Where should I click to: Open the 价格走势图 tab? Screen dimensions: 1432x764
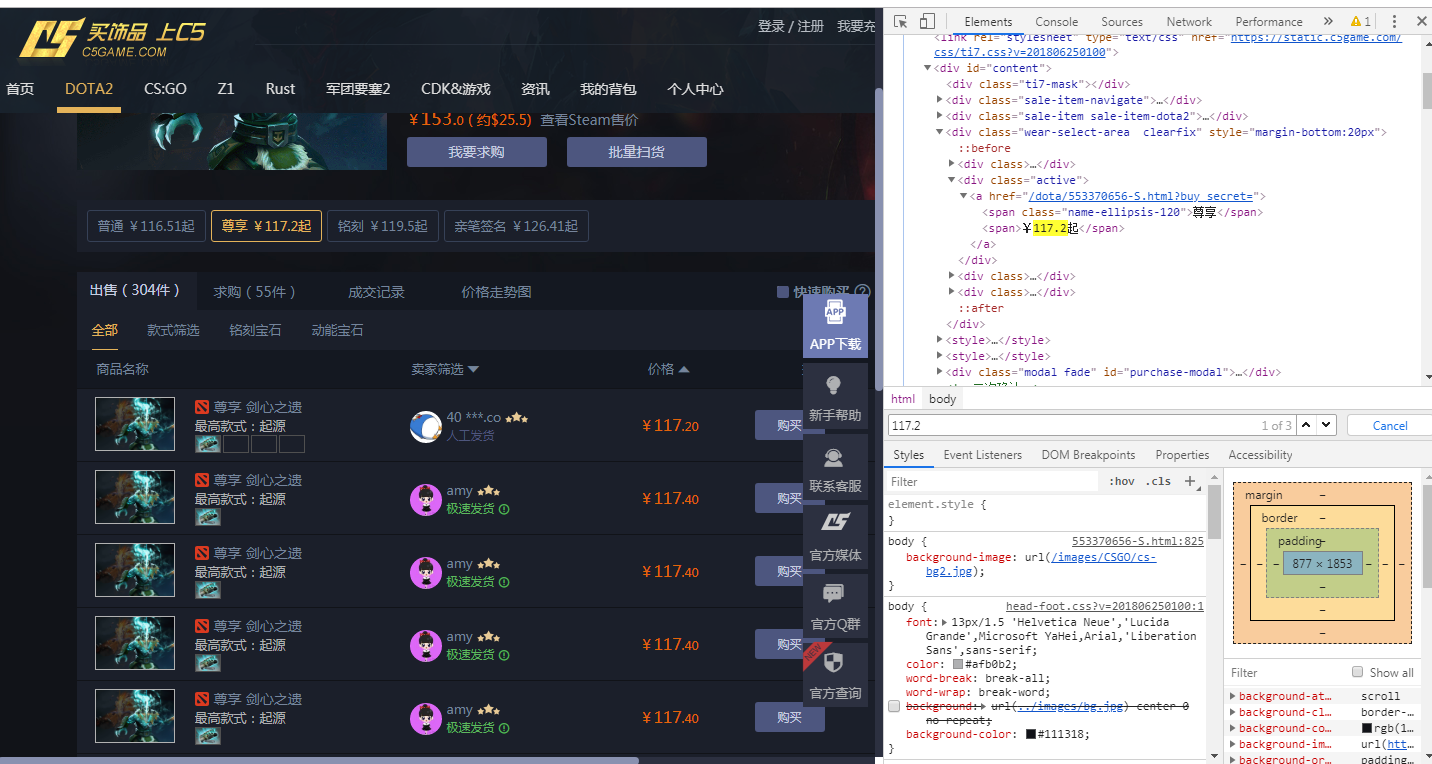point(496,292)
